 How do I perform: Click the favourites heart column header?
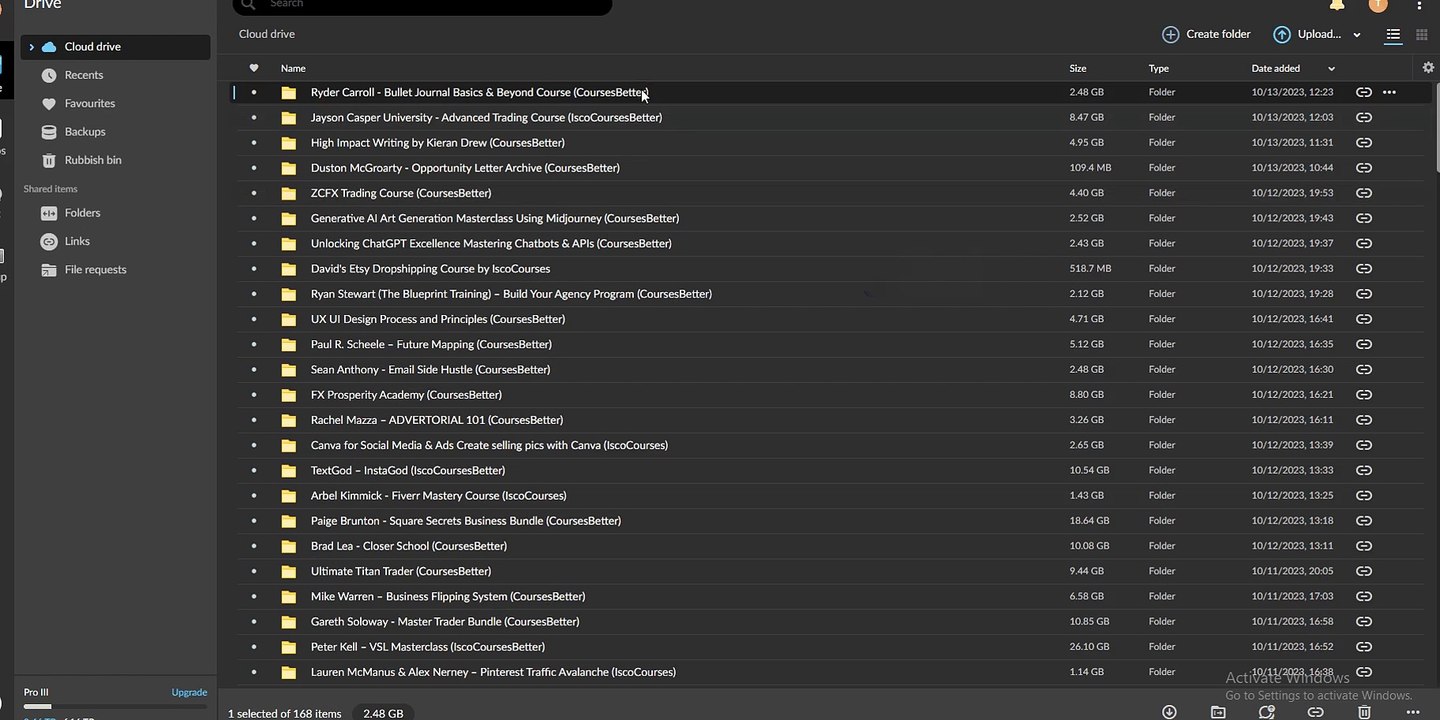(x=254, y=68)
